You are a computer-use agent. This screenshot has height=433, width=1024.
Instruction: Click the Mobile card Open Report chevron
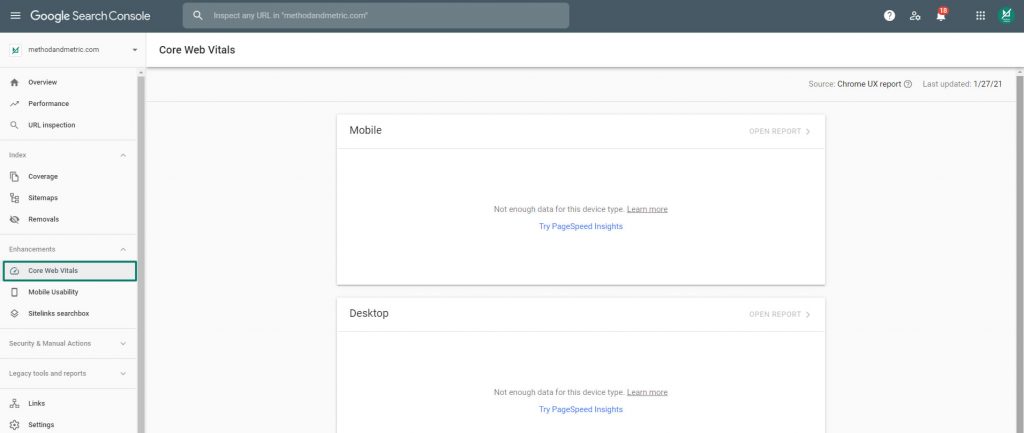point(808,131)
